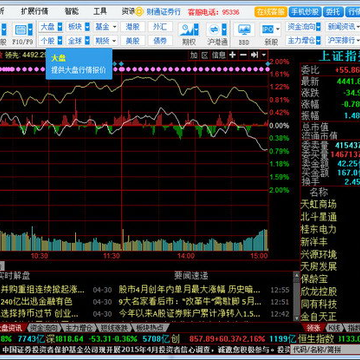Screen dimensions: 360x360
Task: Open the 扩展行情 menu
Action: tap(35, 12)
